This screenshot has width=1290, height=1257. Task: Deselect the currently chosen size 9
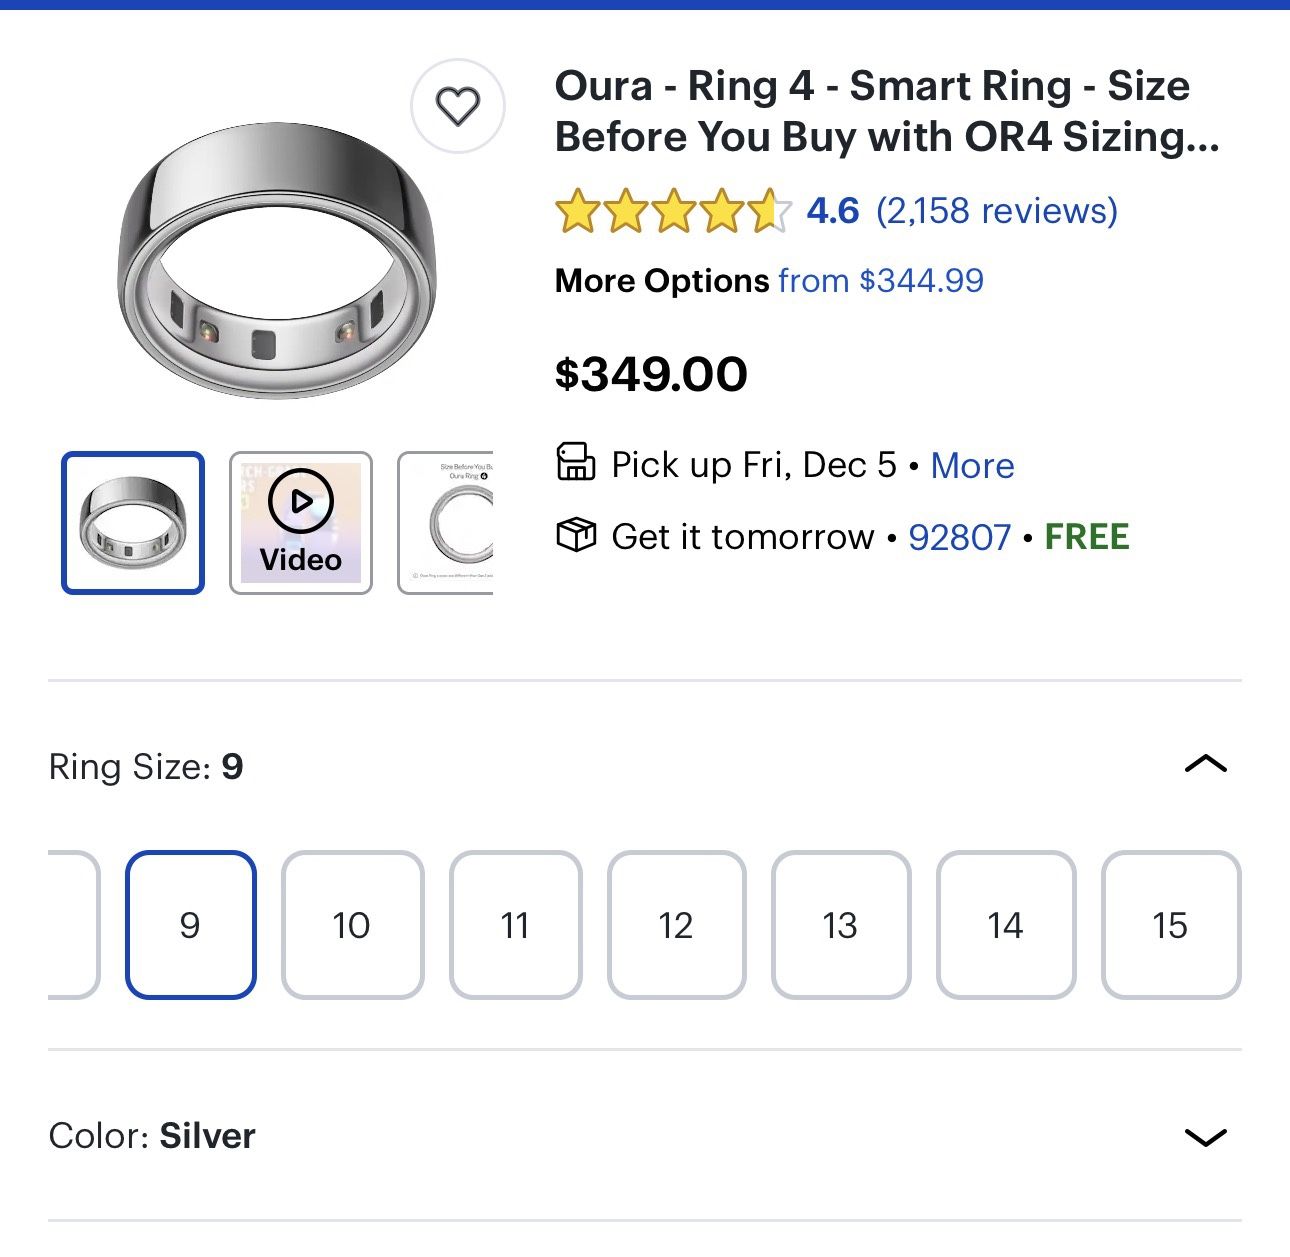pyautogui.click(x=192, y=925)
